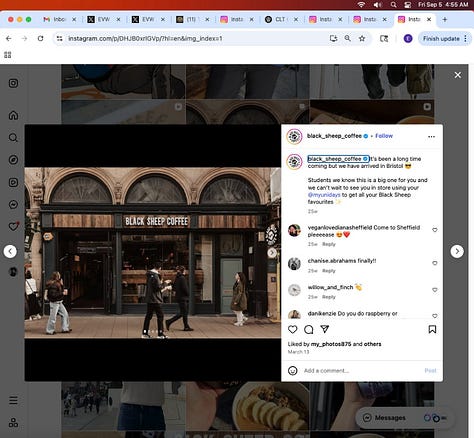Screen dimensions: 474x438
Task: Open Messenger icon in sidebar
Action: [13, 204]
